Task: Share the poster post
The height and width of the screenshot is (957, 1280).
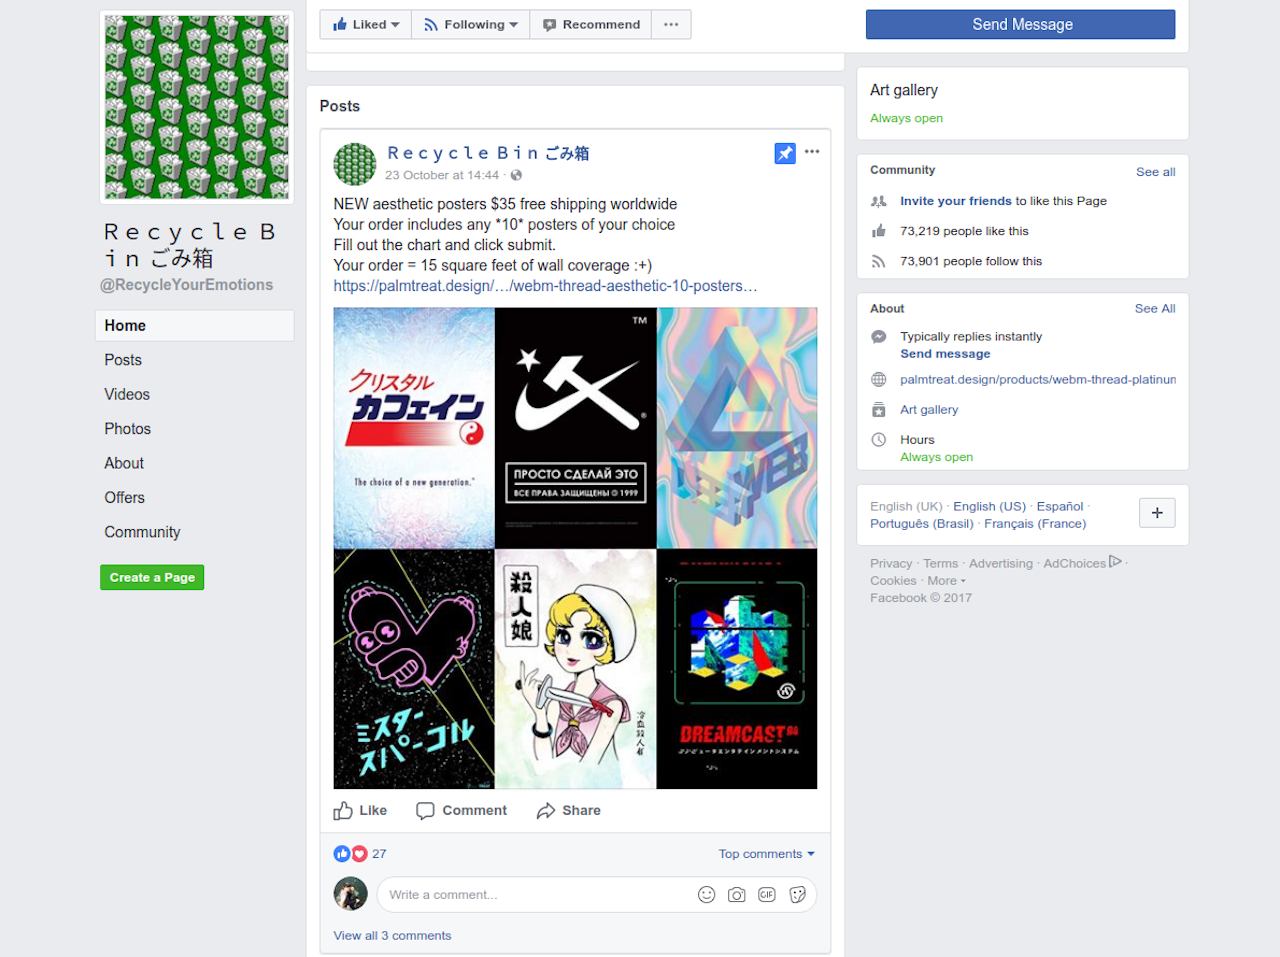Action: [x=568, y=810]
